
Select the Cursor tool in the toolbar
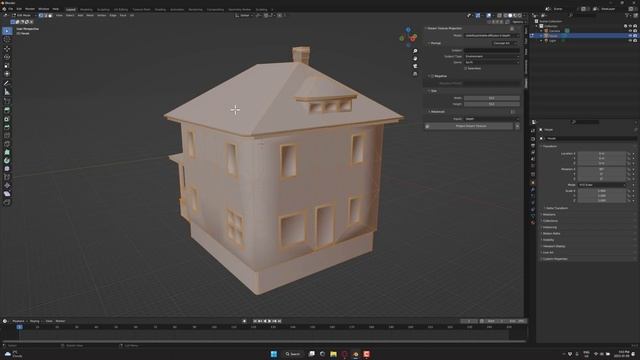click(7, 40)
